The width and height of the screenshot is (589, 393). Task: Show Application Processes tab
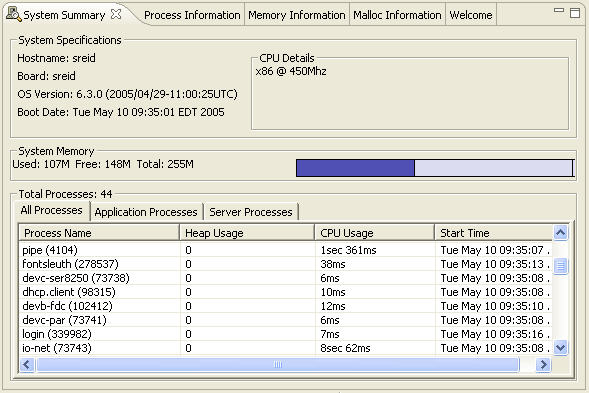pyautogui.click(x=146, y=212)
